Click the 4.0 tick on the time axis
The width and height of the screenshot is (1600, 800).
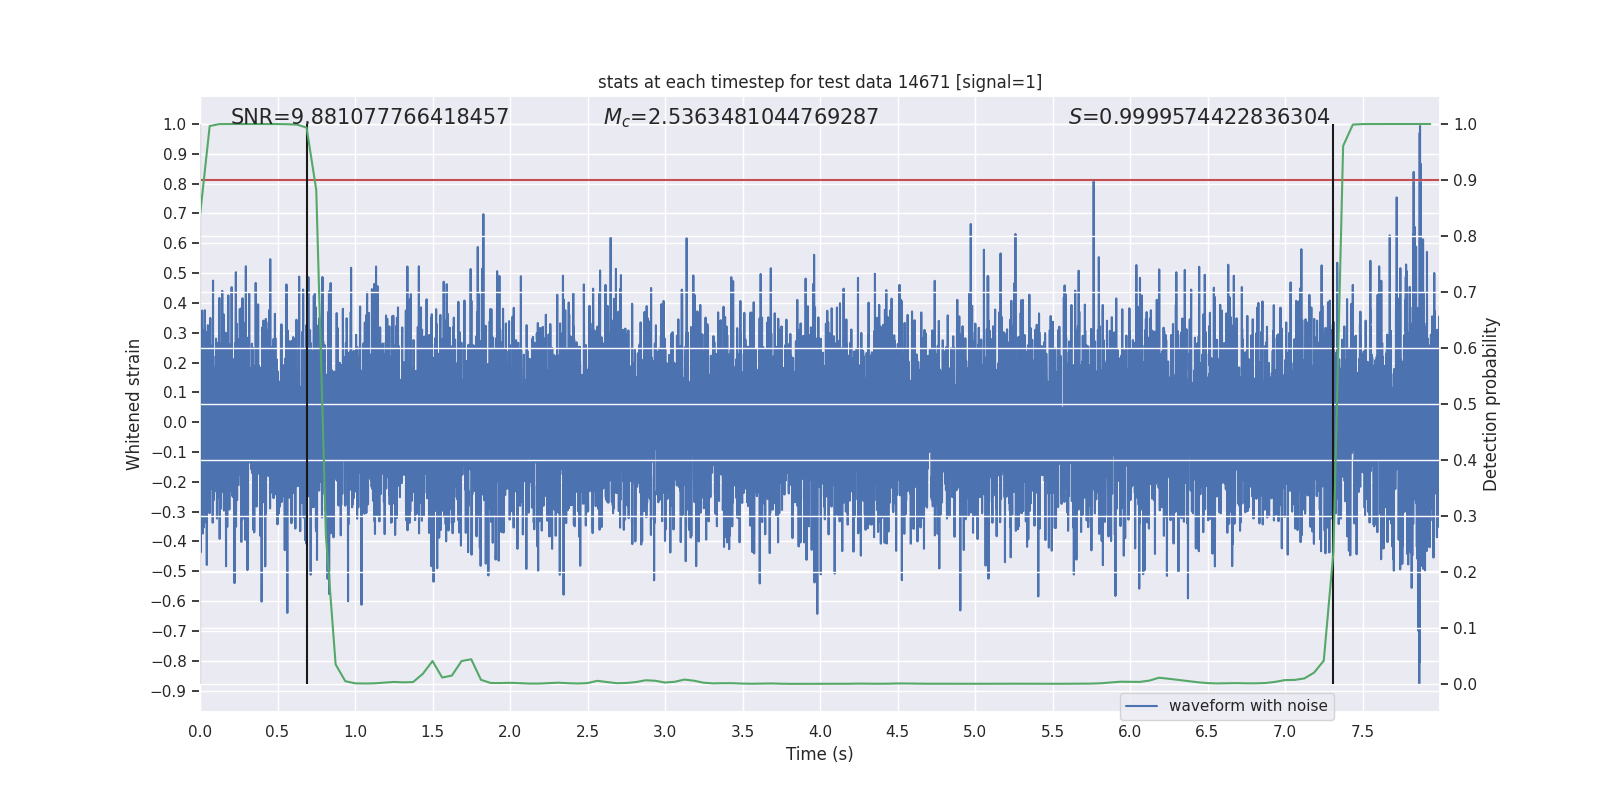(x=819, y=731)
